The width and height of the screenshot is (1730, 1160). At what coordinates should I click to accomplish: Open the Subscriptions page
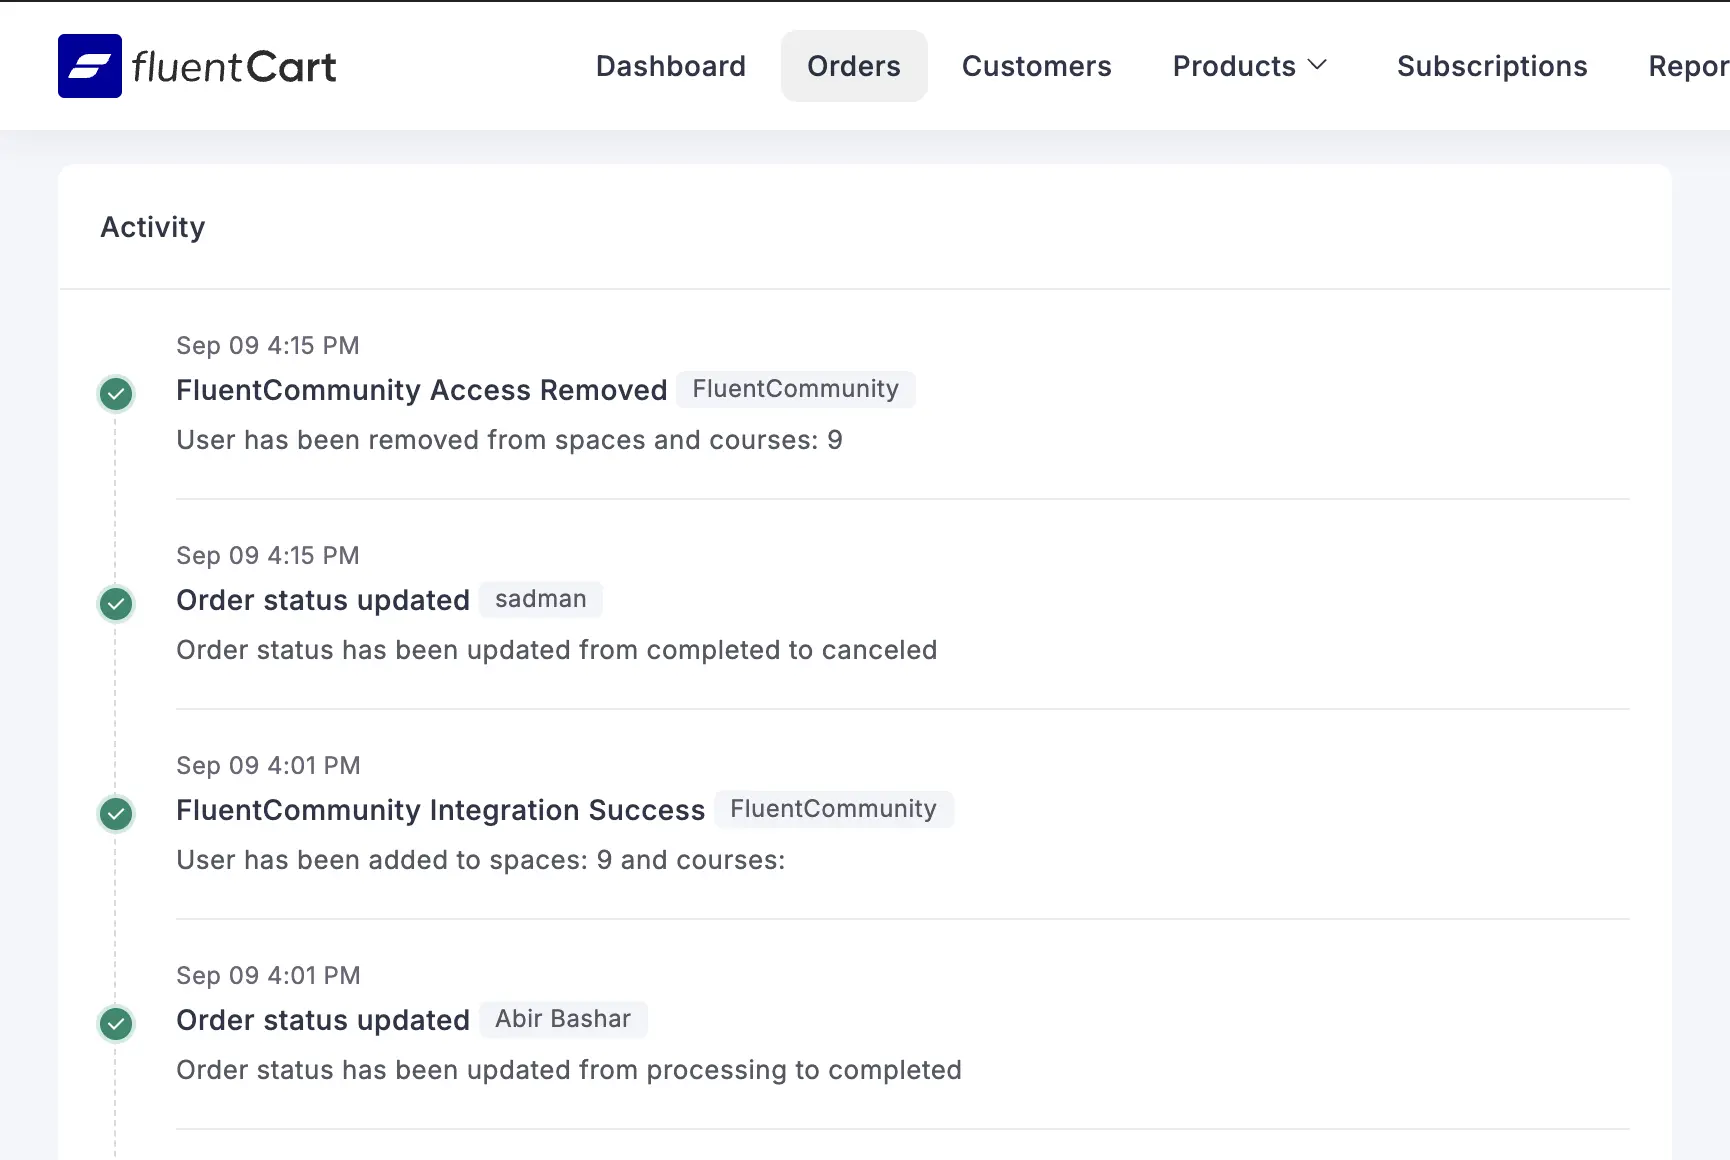(x=1492, y=66)
